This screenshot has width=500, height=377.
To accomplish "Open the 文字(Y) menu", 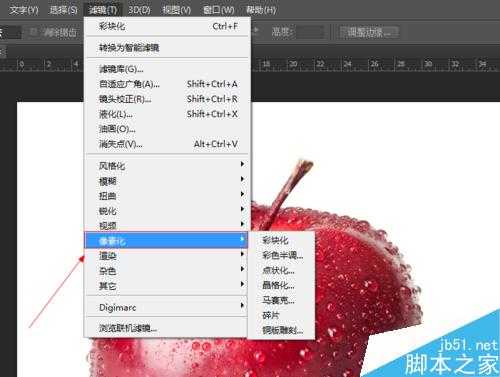I will click(x=24, y=10).
